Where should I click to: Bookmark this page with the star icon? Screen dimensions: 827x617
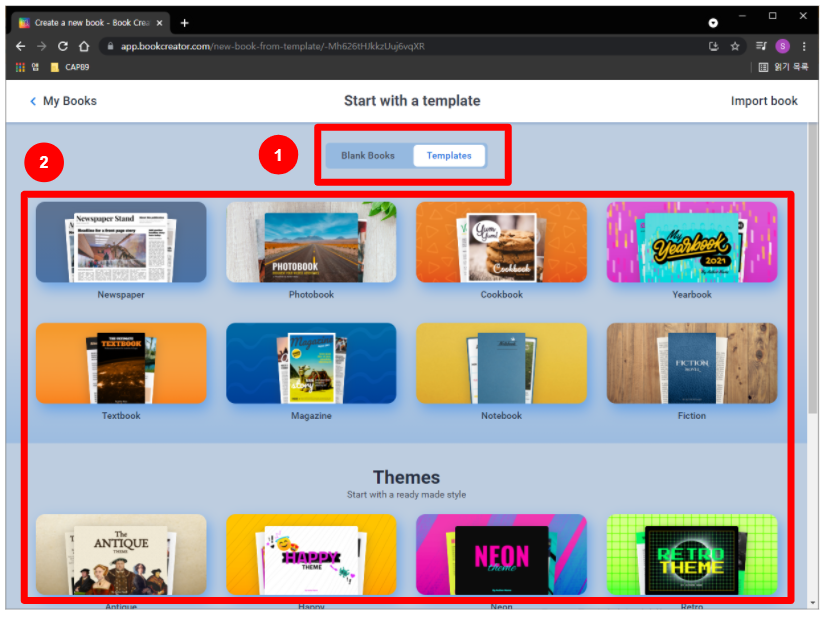pyautogui.click(x=735, y=46)
